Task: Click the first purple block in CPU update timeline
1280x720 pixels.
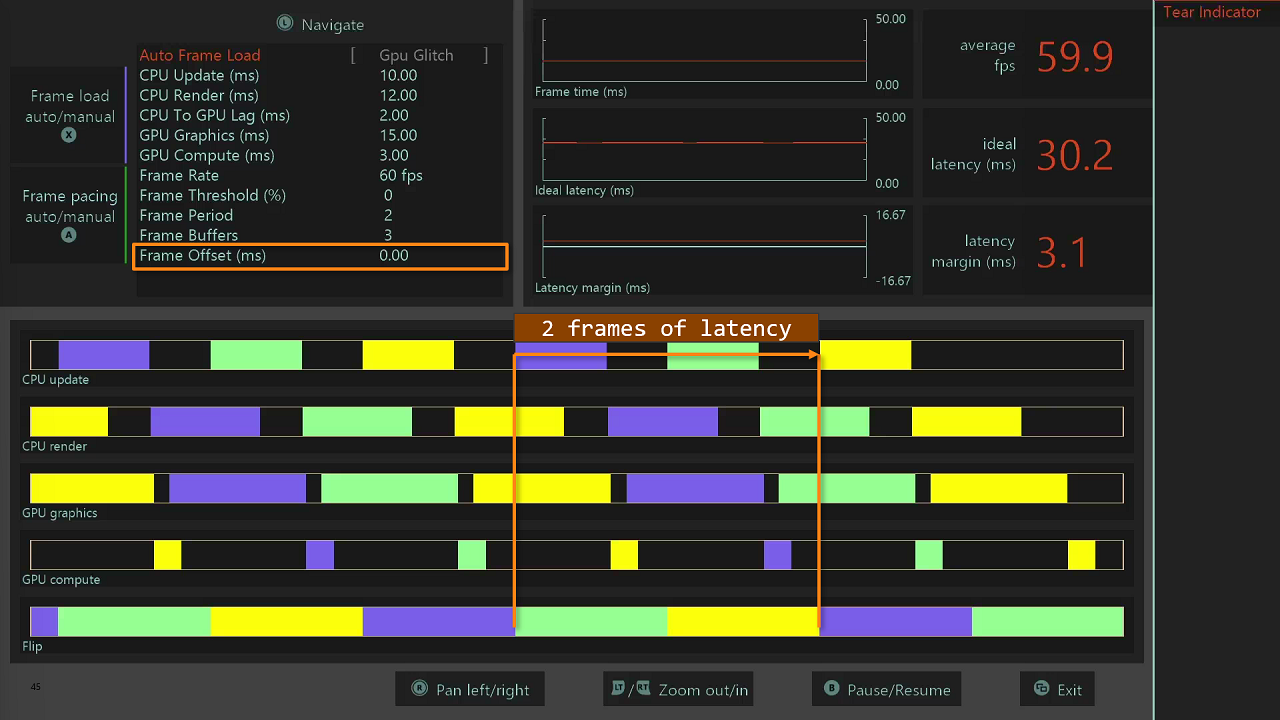Action: coord(104,355)
